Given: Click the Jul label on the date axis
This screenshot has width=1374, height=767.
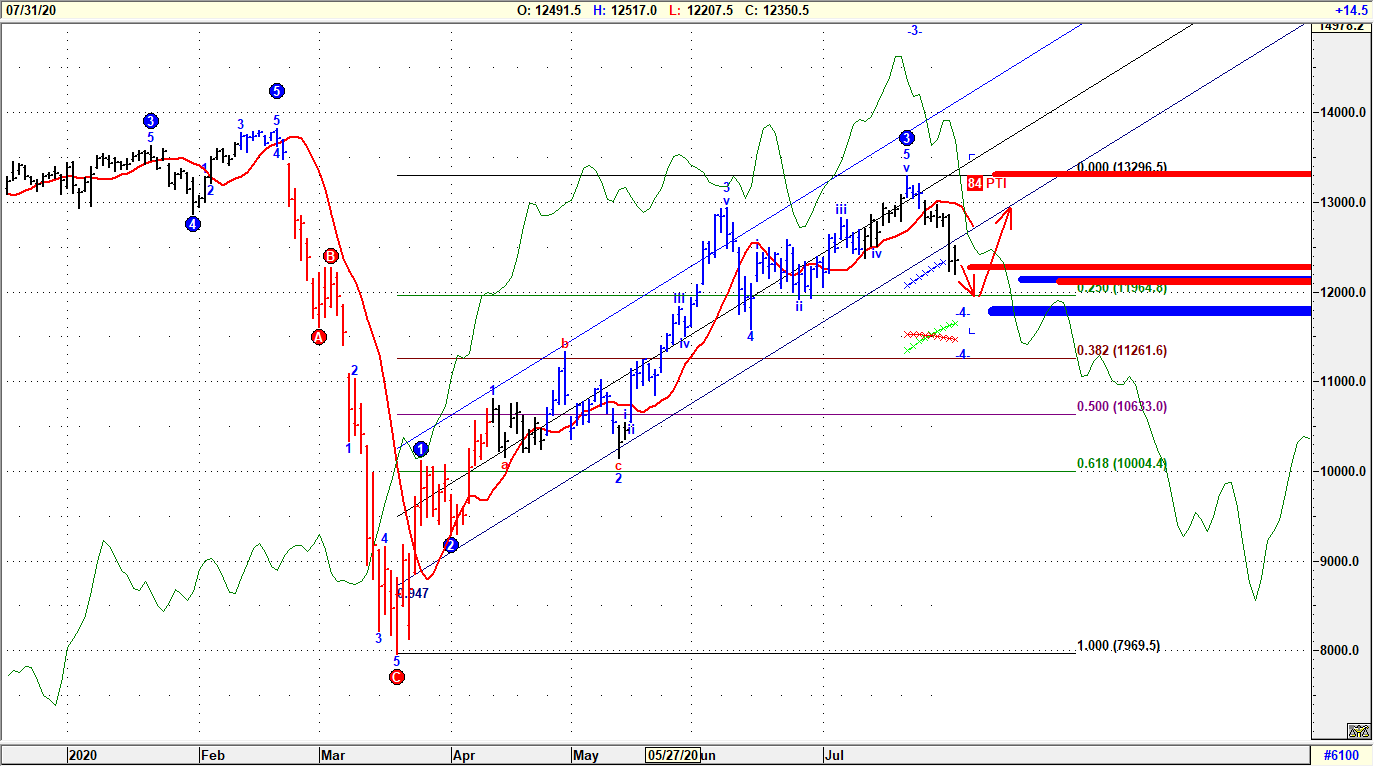Looking at the screenshot, I should click(x=837, y=757).
